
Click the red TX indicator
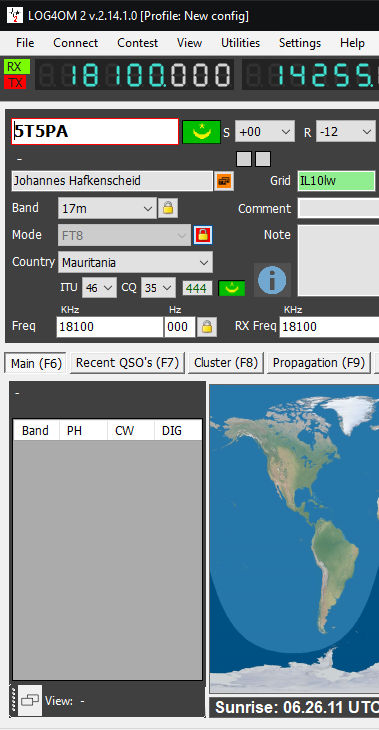(x=15, y=82)
